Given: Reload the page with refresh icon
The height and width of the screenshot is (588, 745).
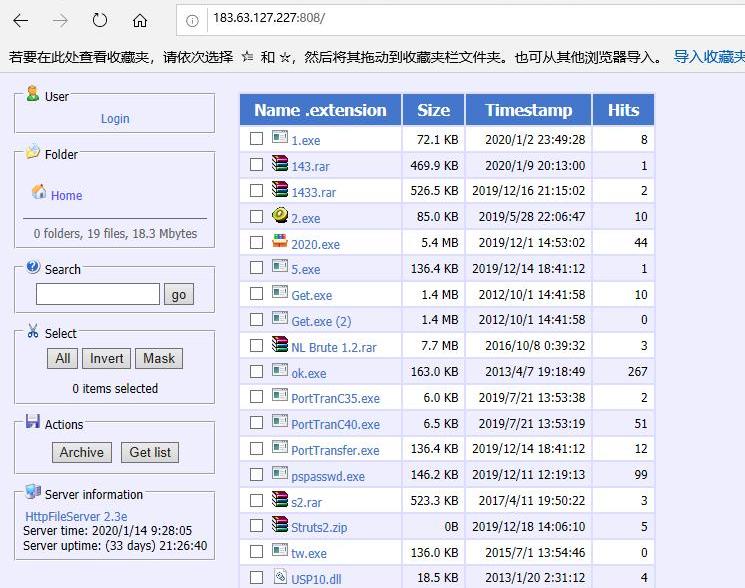Looking at the screenshot, I should 100,20.
